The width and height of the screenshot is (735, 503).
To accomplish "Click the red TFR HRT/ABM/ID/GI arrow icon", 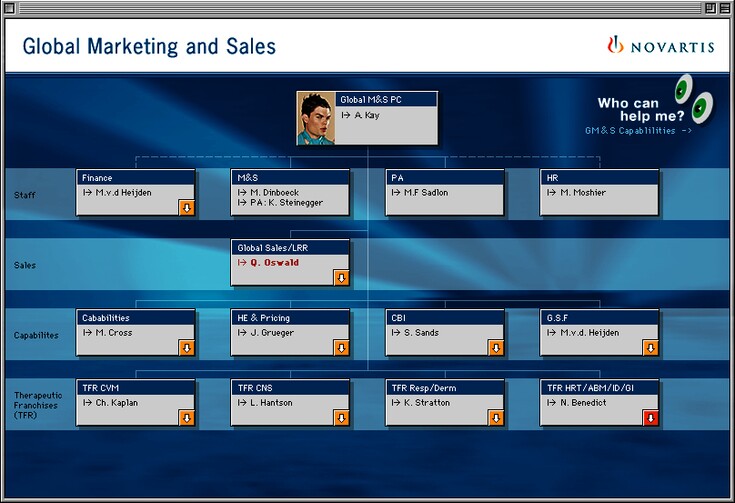I will tap(651, 417).
